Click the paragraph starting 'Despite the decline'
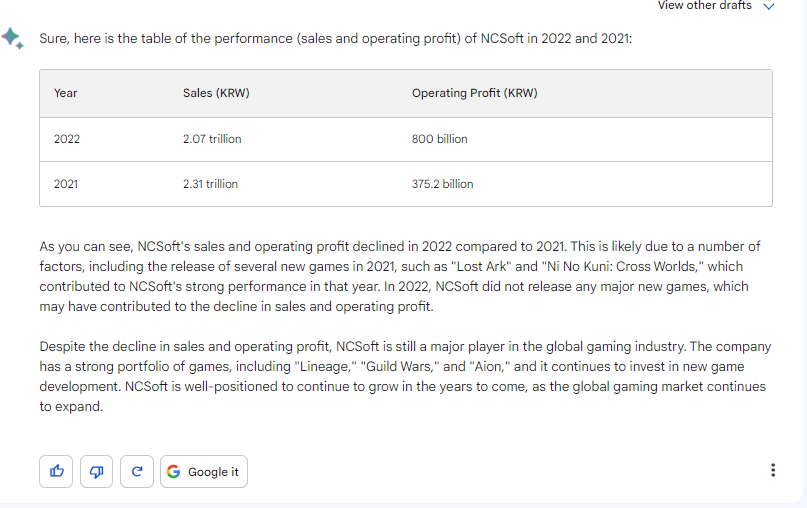This screenshot has width=807, height=508. pos(405,376)
